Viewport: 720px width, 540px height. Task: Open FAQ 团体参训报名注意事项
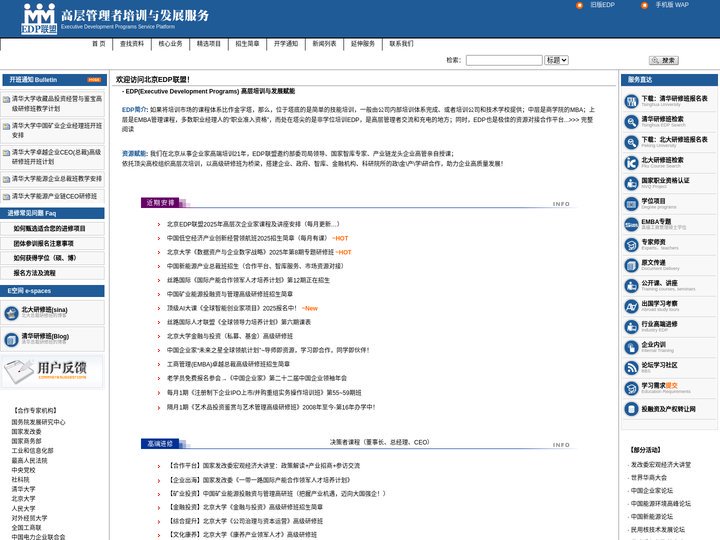[x=44, y=243]
